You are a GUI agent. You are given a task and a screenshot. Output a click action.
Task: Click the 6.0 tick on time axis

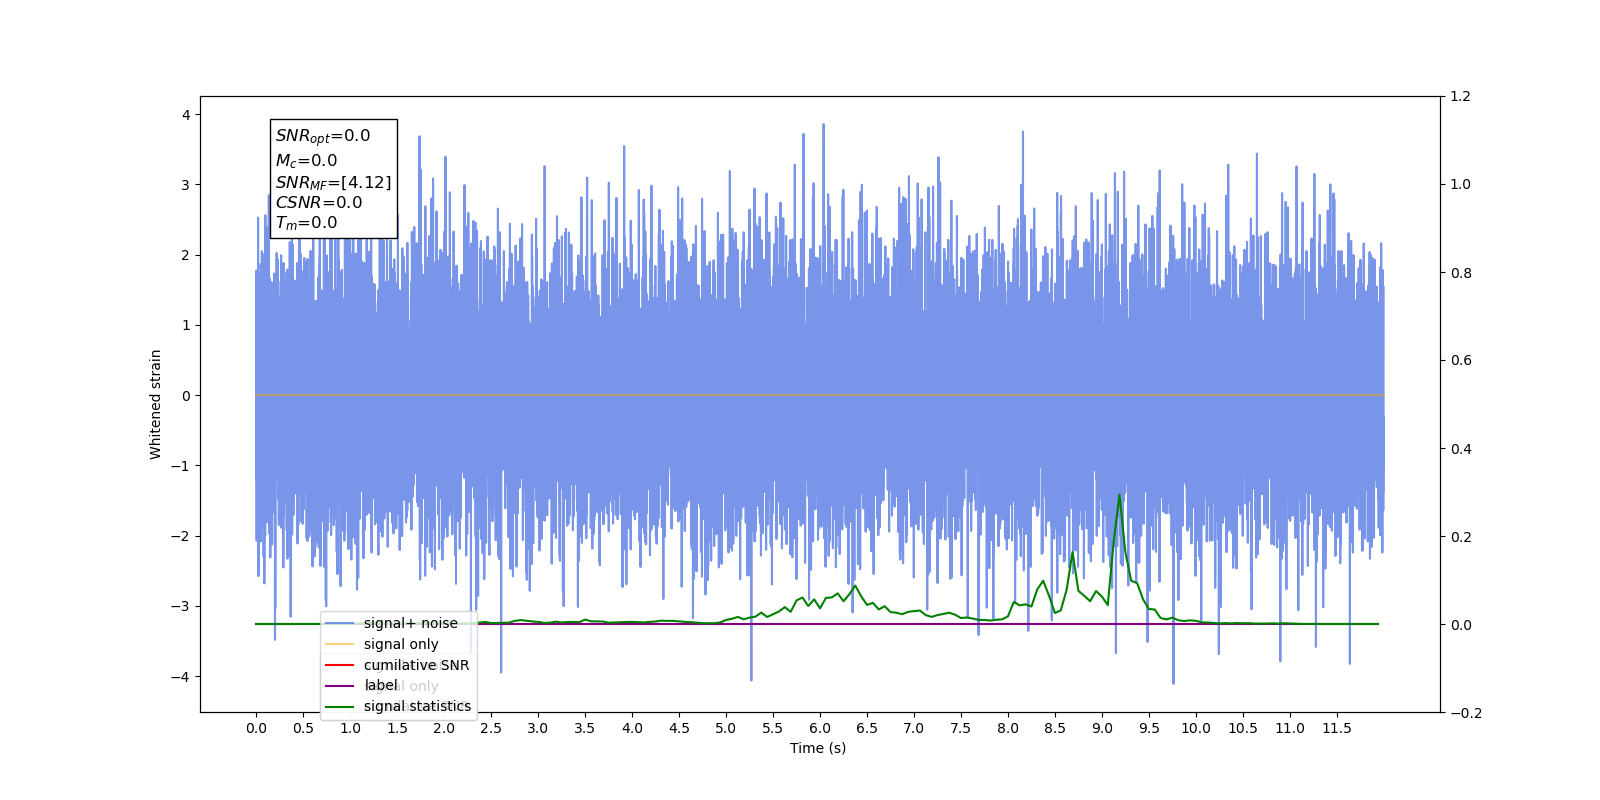tap(820, 728)
